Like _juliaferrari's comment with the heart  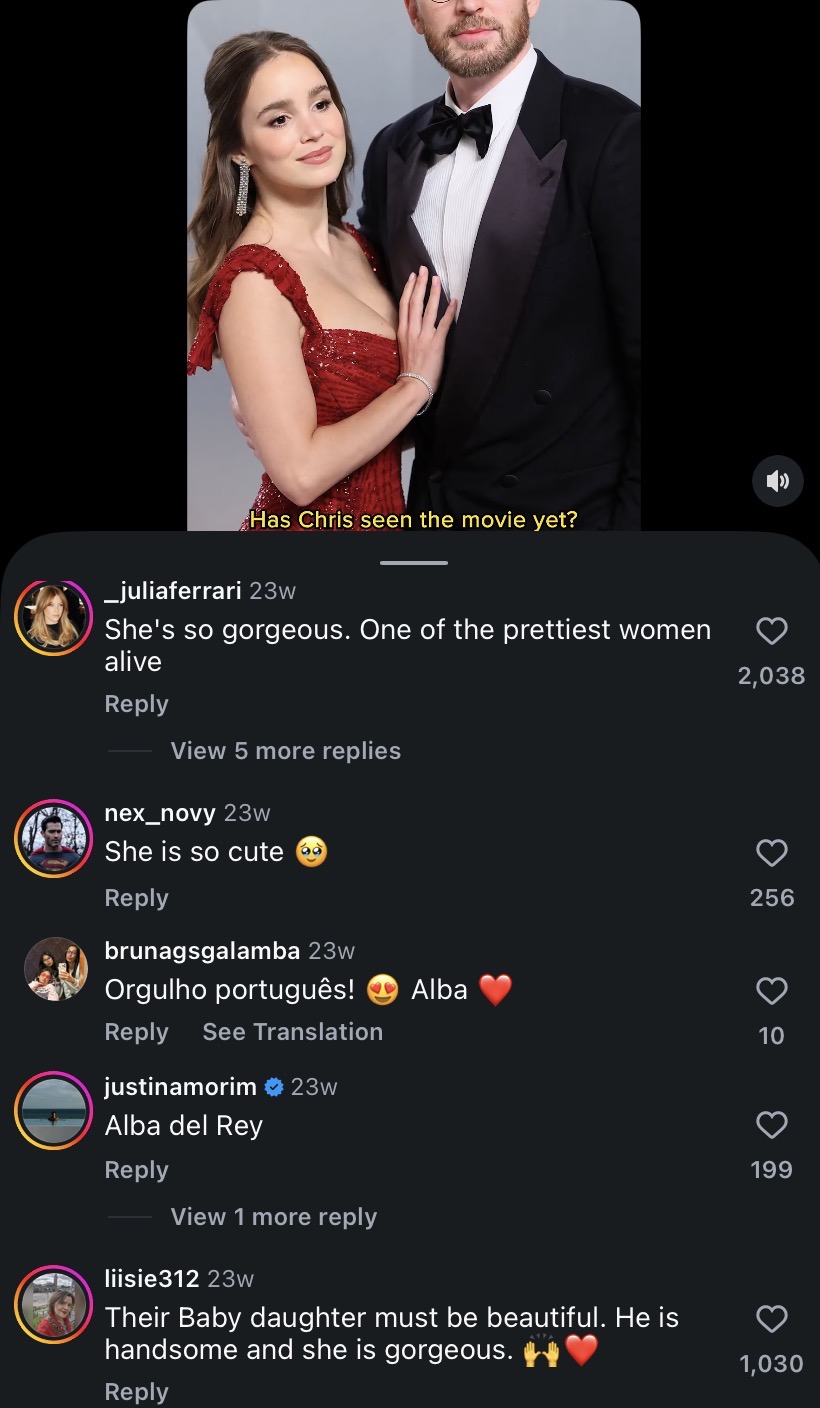[771, 631]
